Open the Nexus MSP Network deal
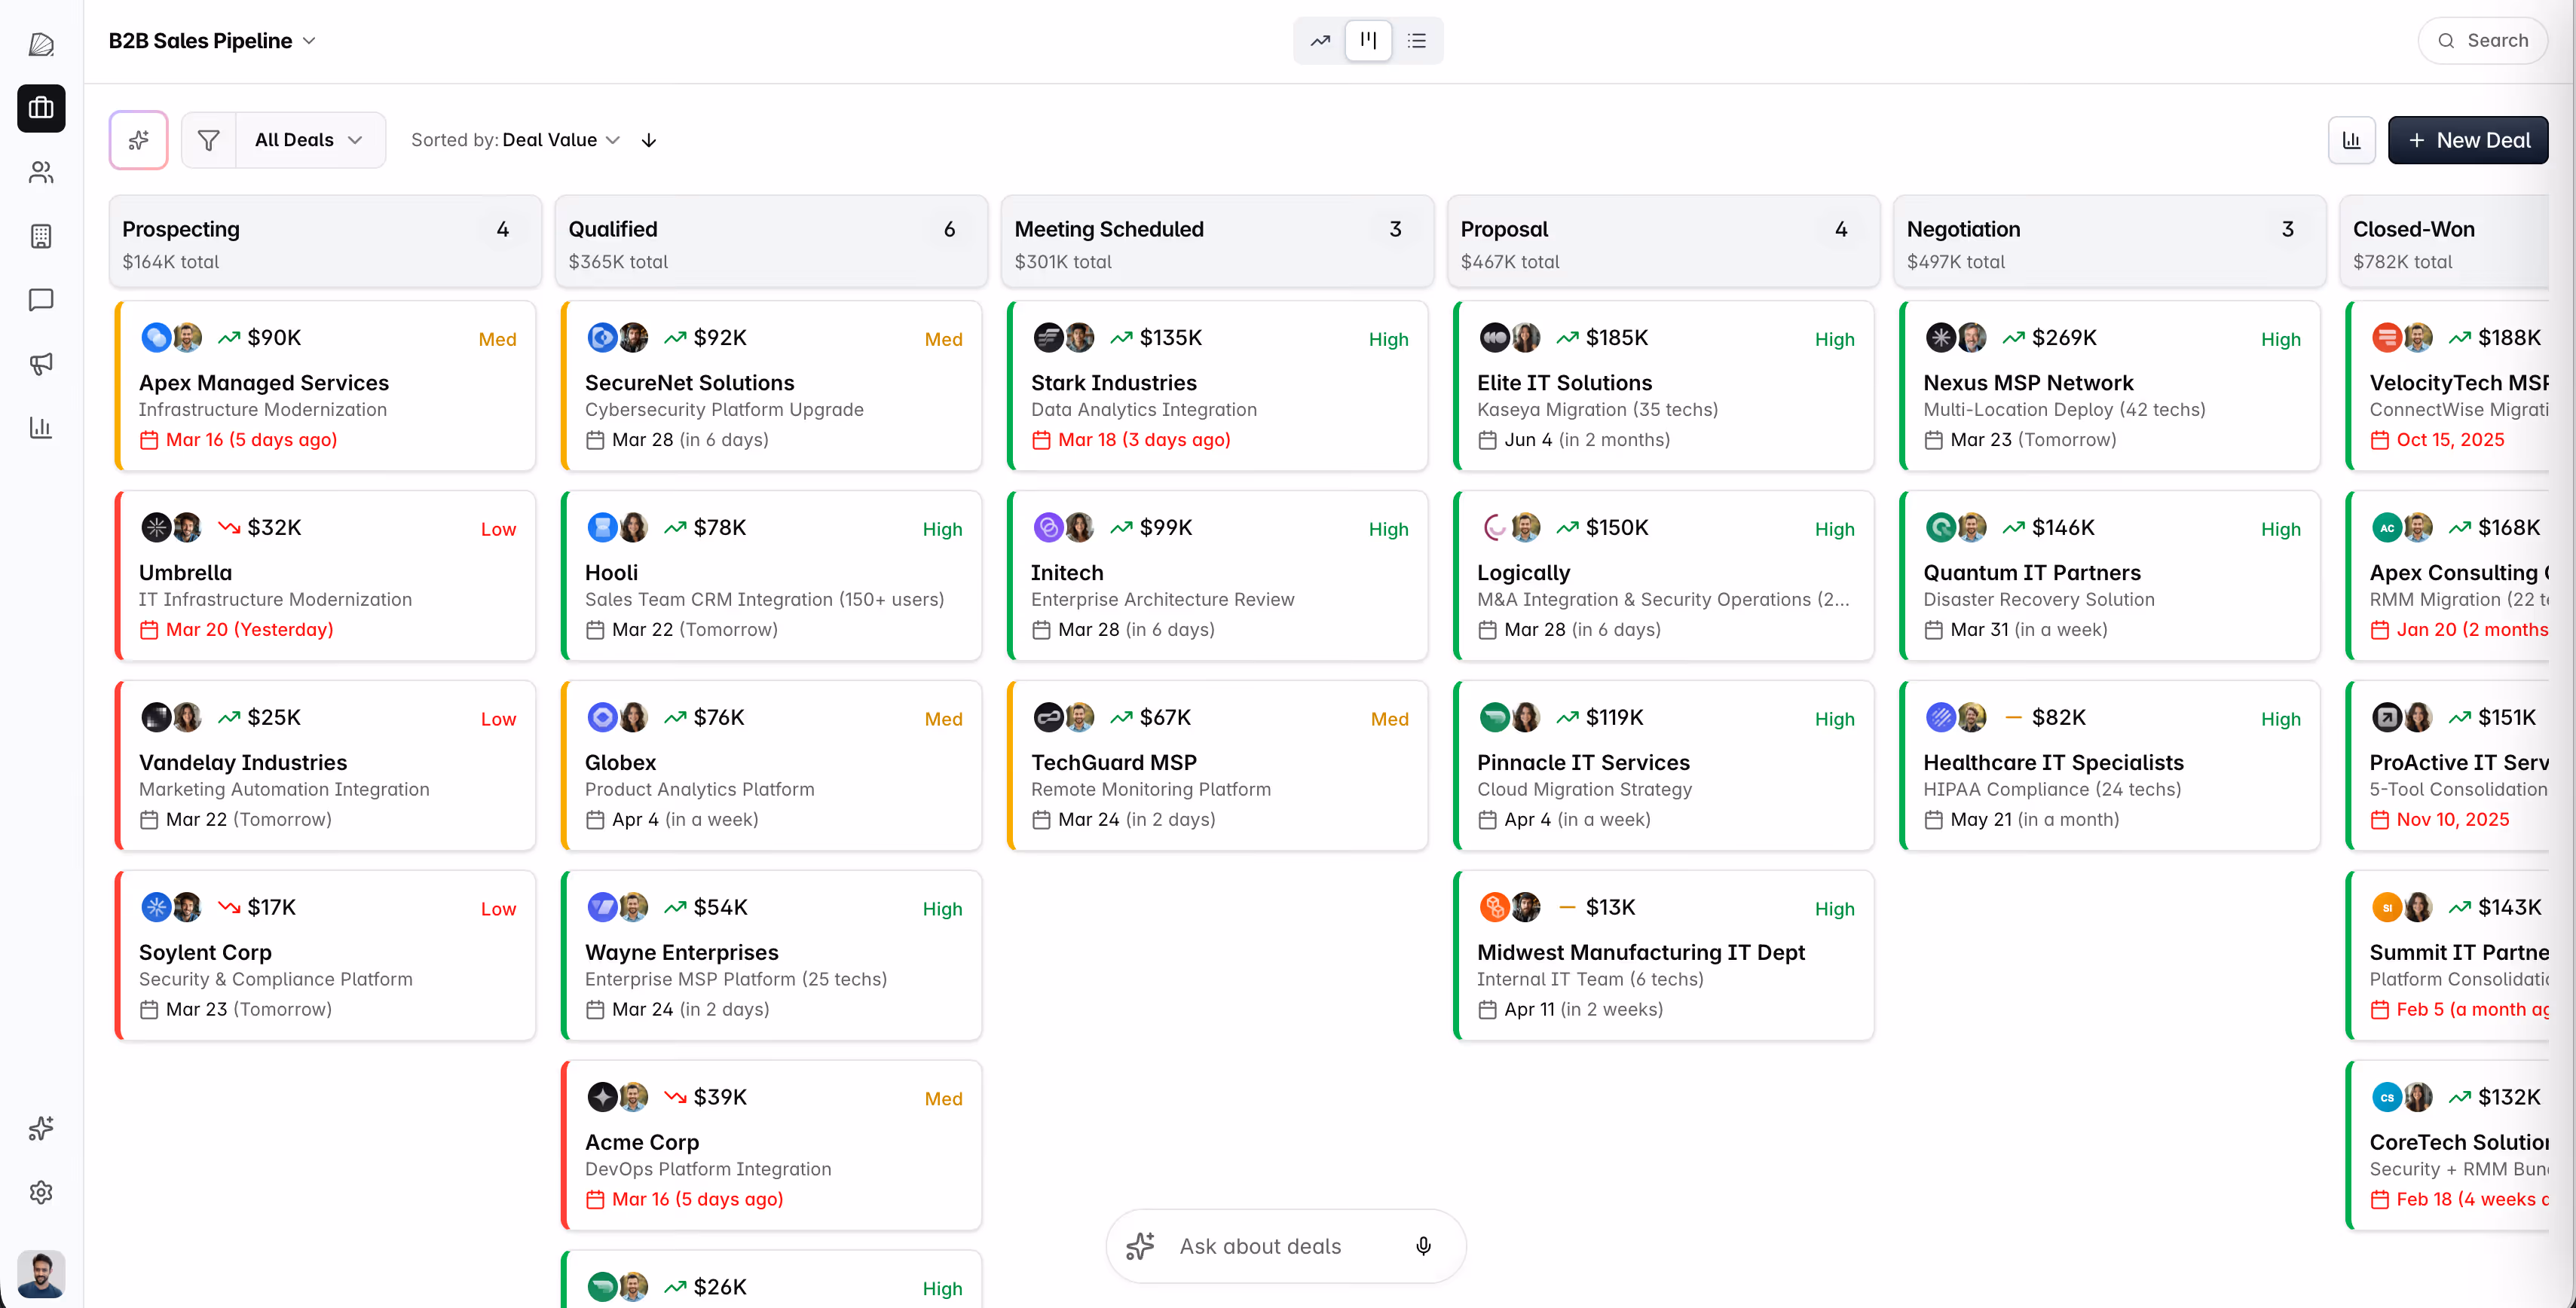 (2109, 386)
